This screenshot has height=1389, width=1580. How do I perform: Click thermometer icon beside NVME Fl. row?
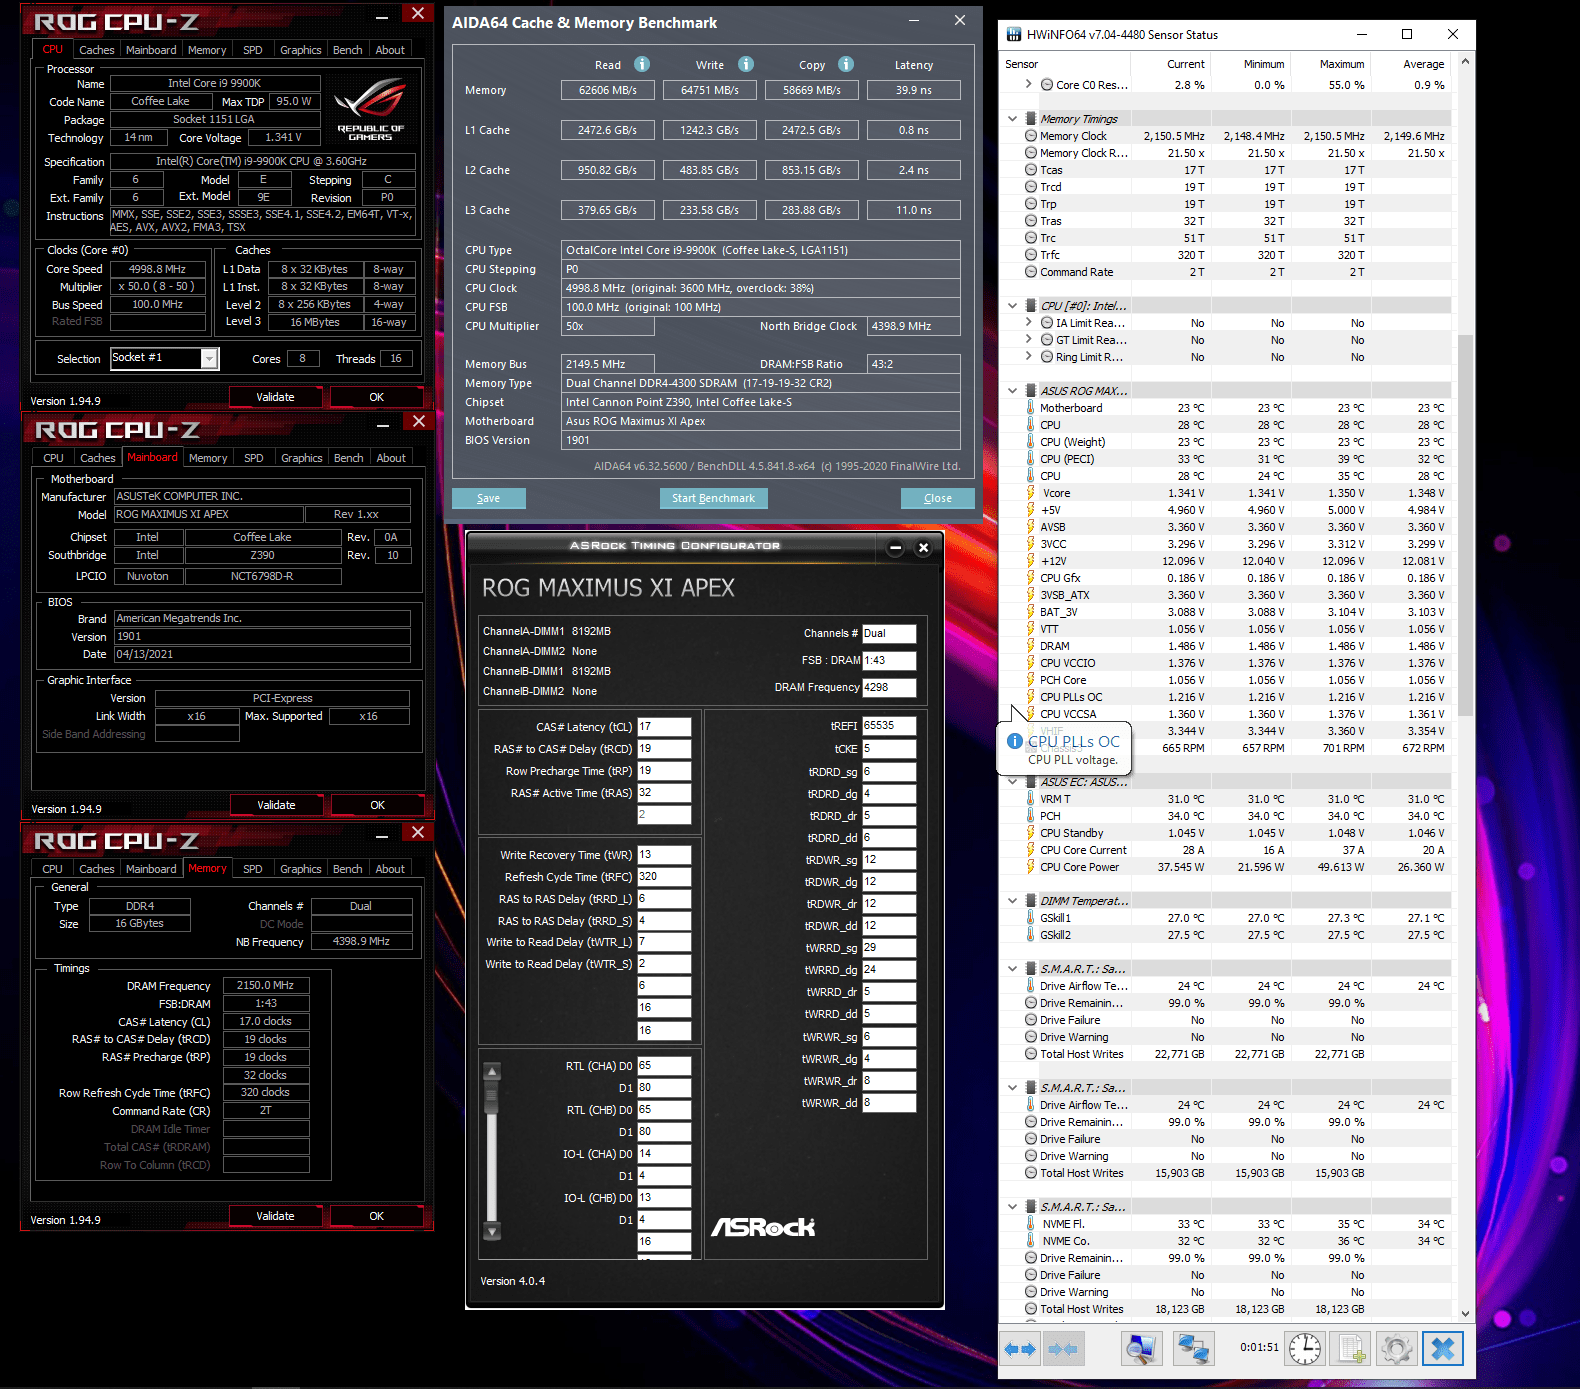1030,1224
